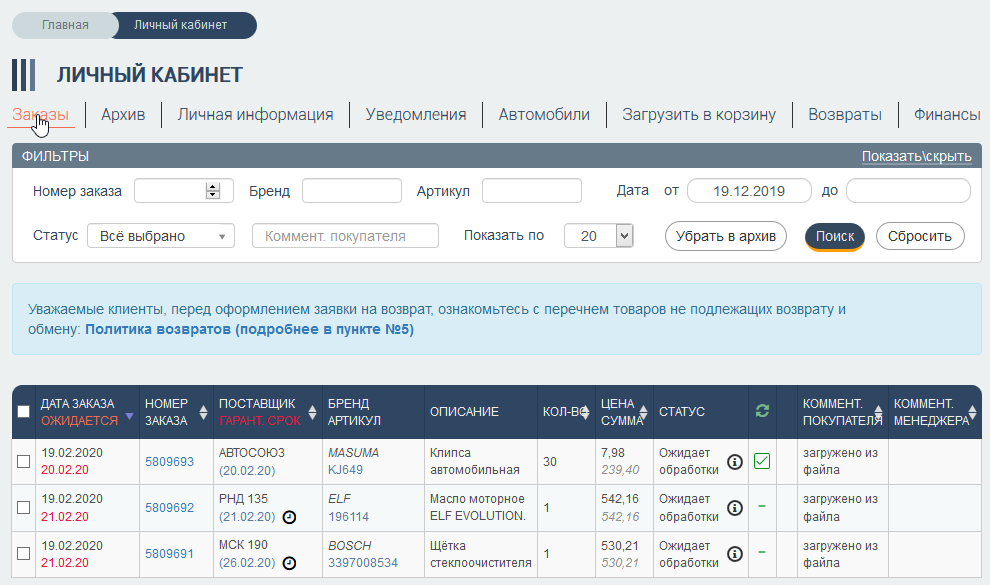Select the checkbox for order 5809691
The image size is (990, 585).
pos(23,553)
